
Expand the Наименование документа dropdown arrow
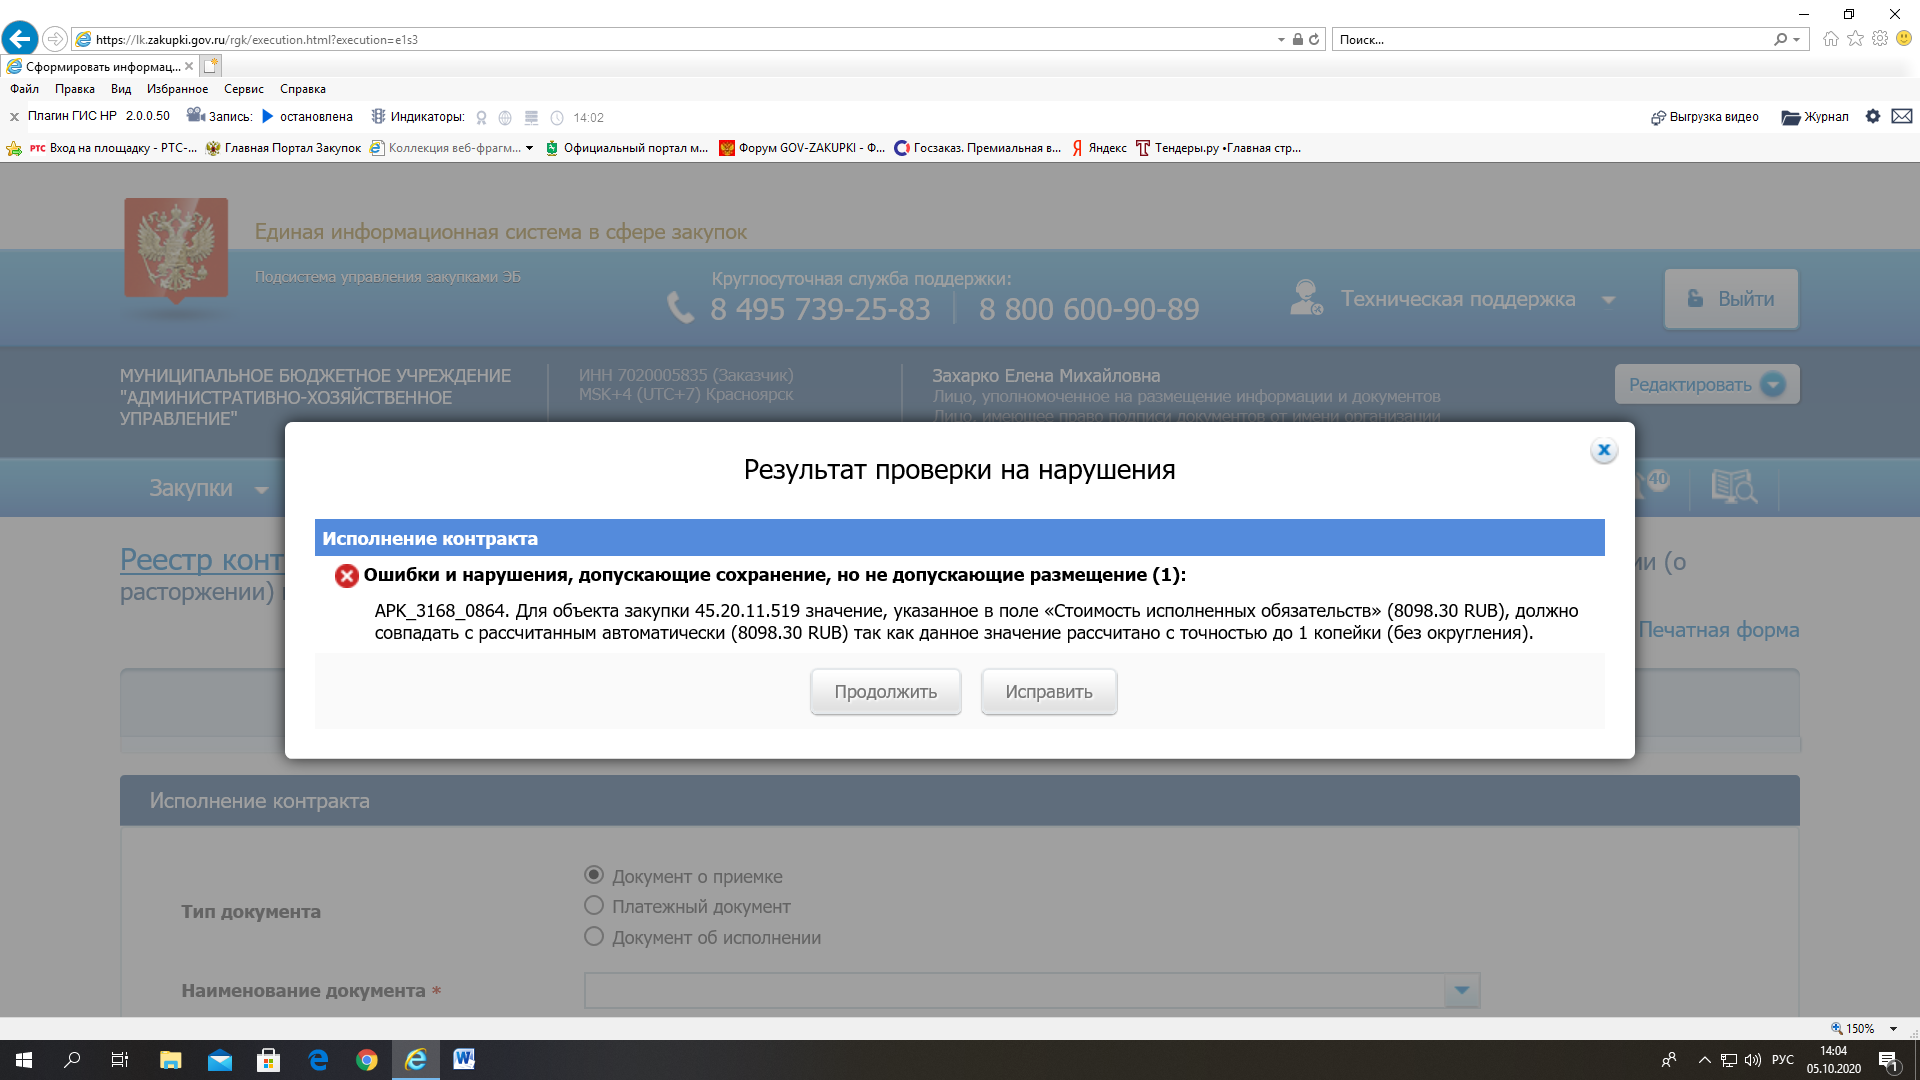tap(1461, 990)
